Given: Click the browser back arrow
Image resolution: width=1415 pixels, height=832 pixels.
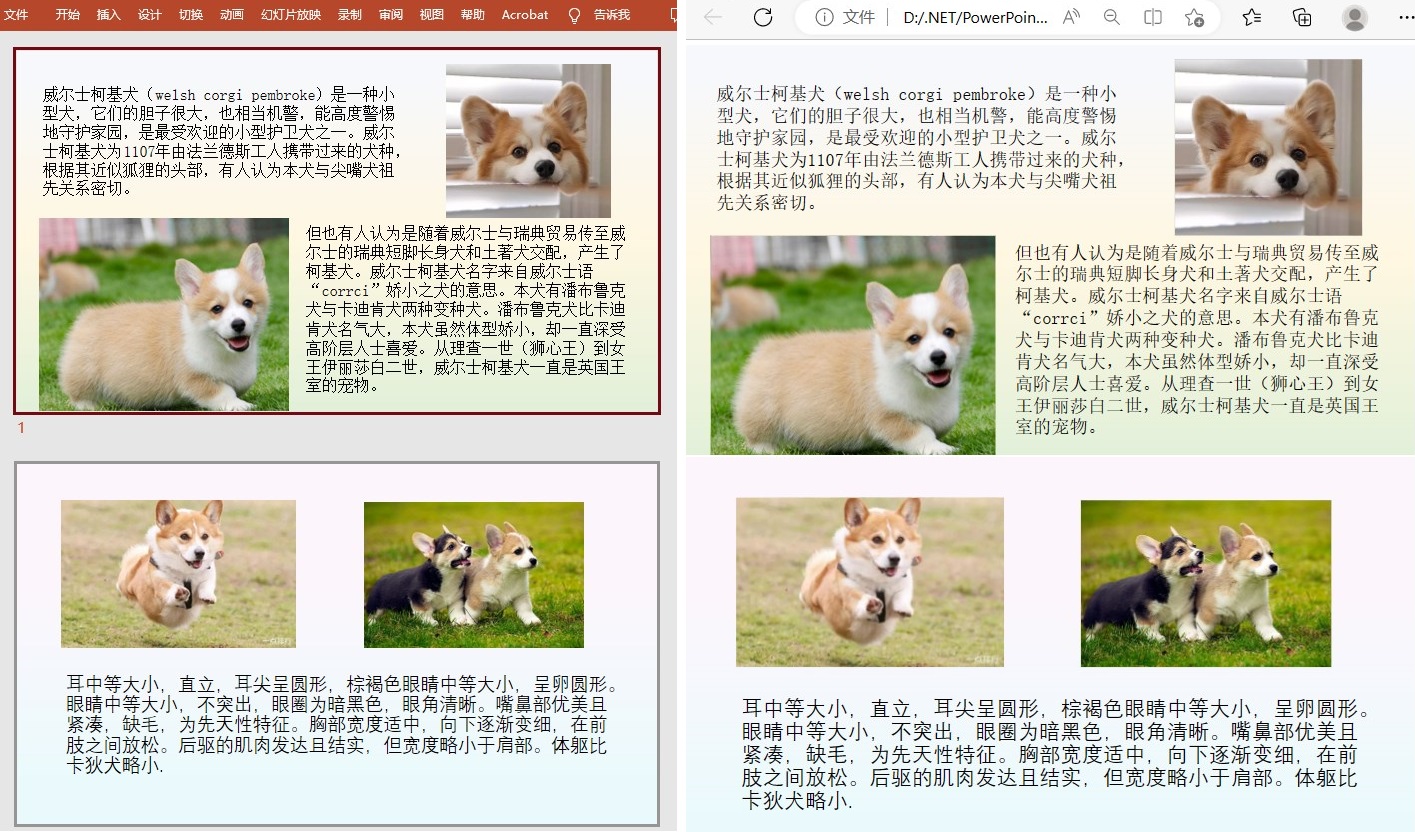Looking at the screenshot, I should point(713,17).
